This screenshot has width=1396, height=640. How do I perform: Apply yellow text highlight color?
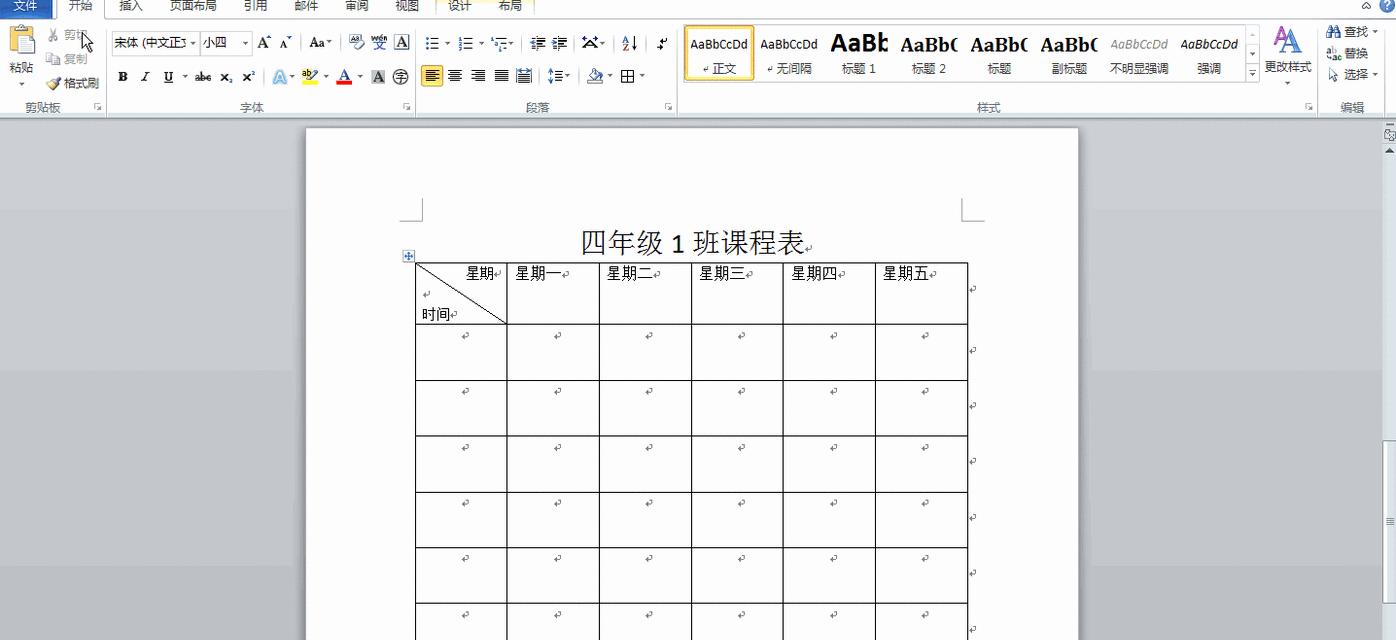tap(309, 77)
